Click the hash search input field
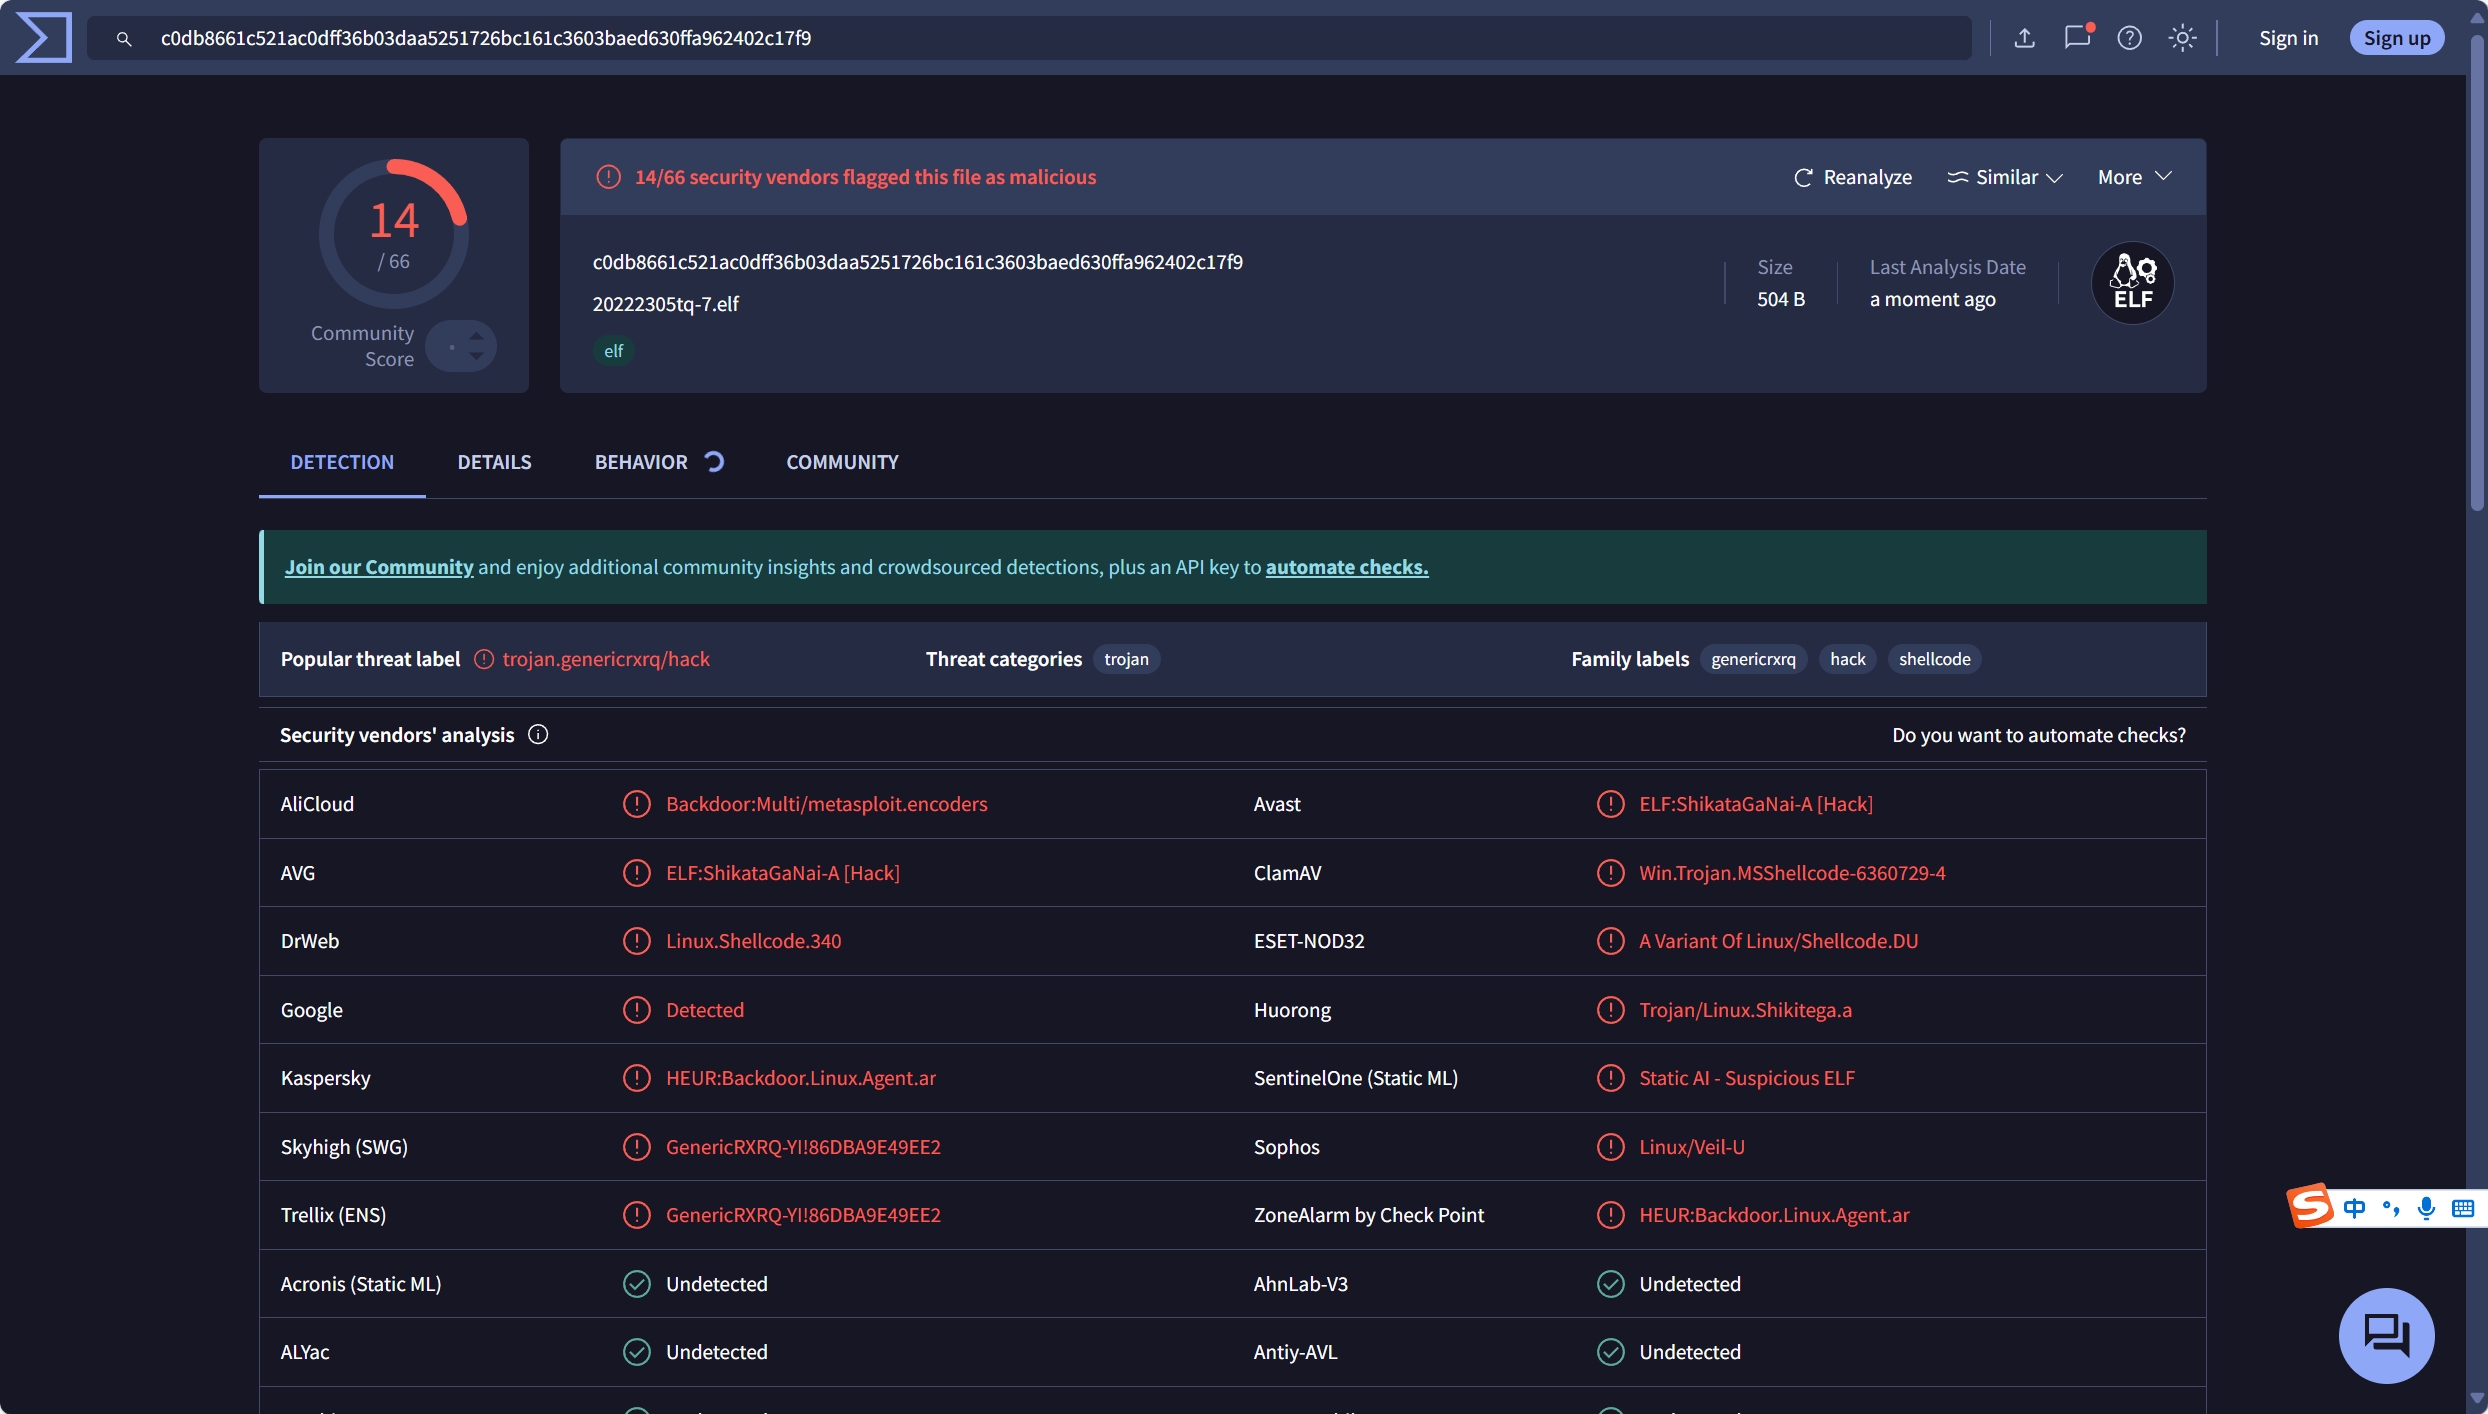This screenshot has width=2488, height=1414. tap(1029, 38)
